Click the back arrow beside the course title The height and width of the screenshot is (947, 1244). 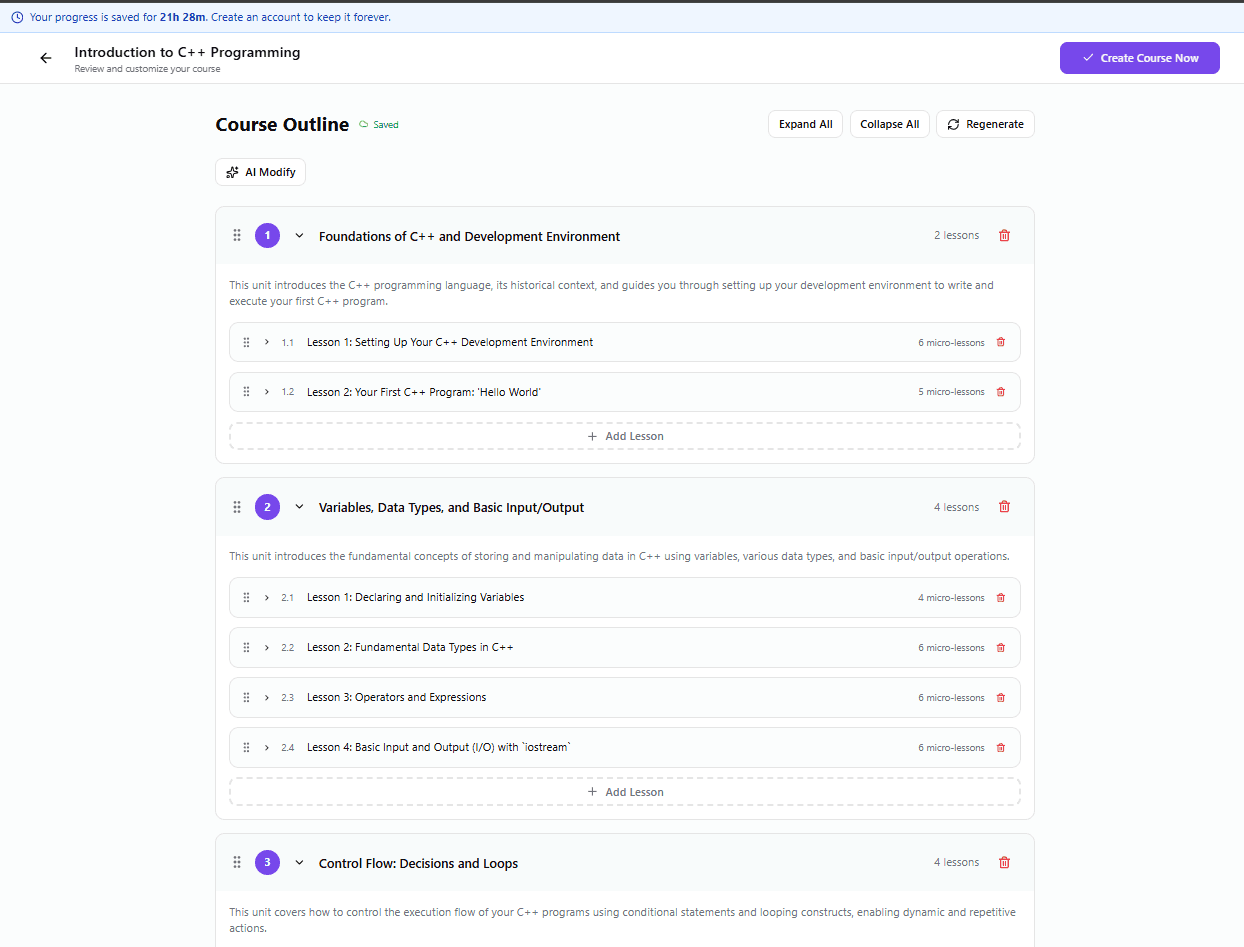point(45,58)
